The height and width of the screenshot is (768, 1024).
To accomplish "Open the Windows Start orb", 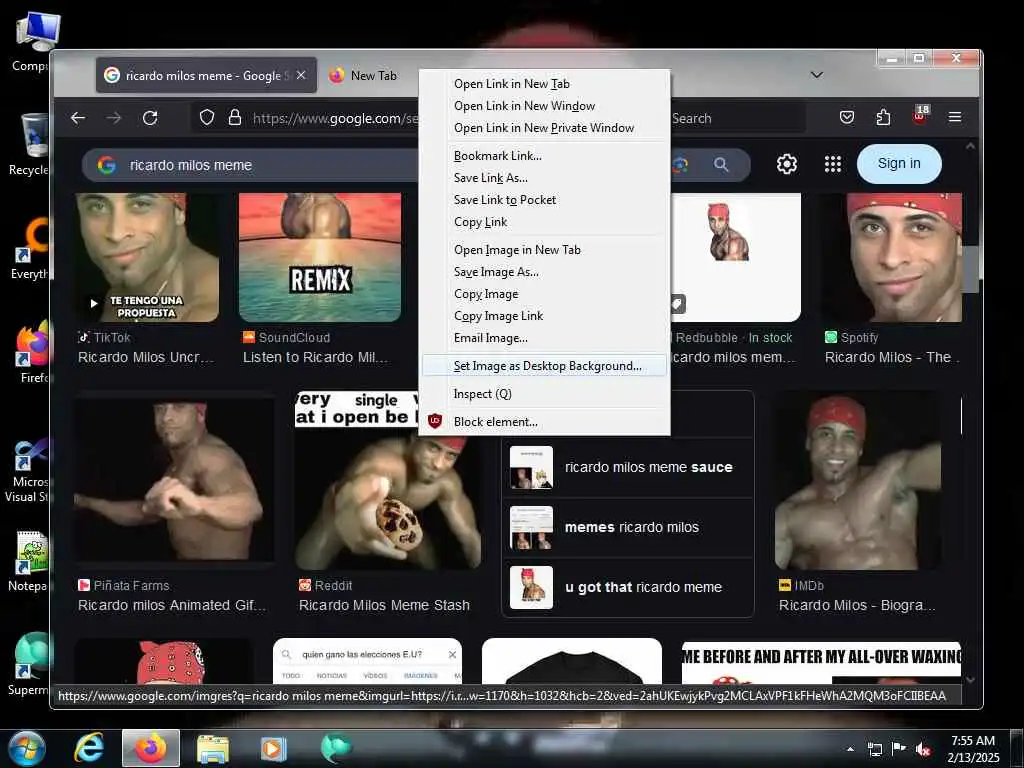I will (x=25, y=748).
